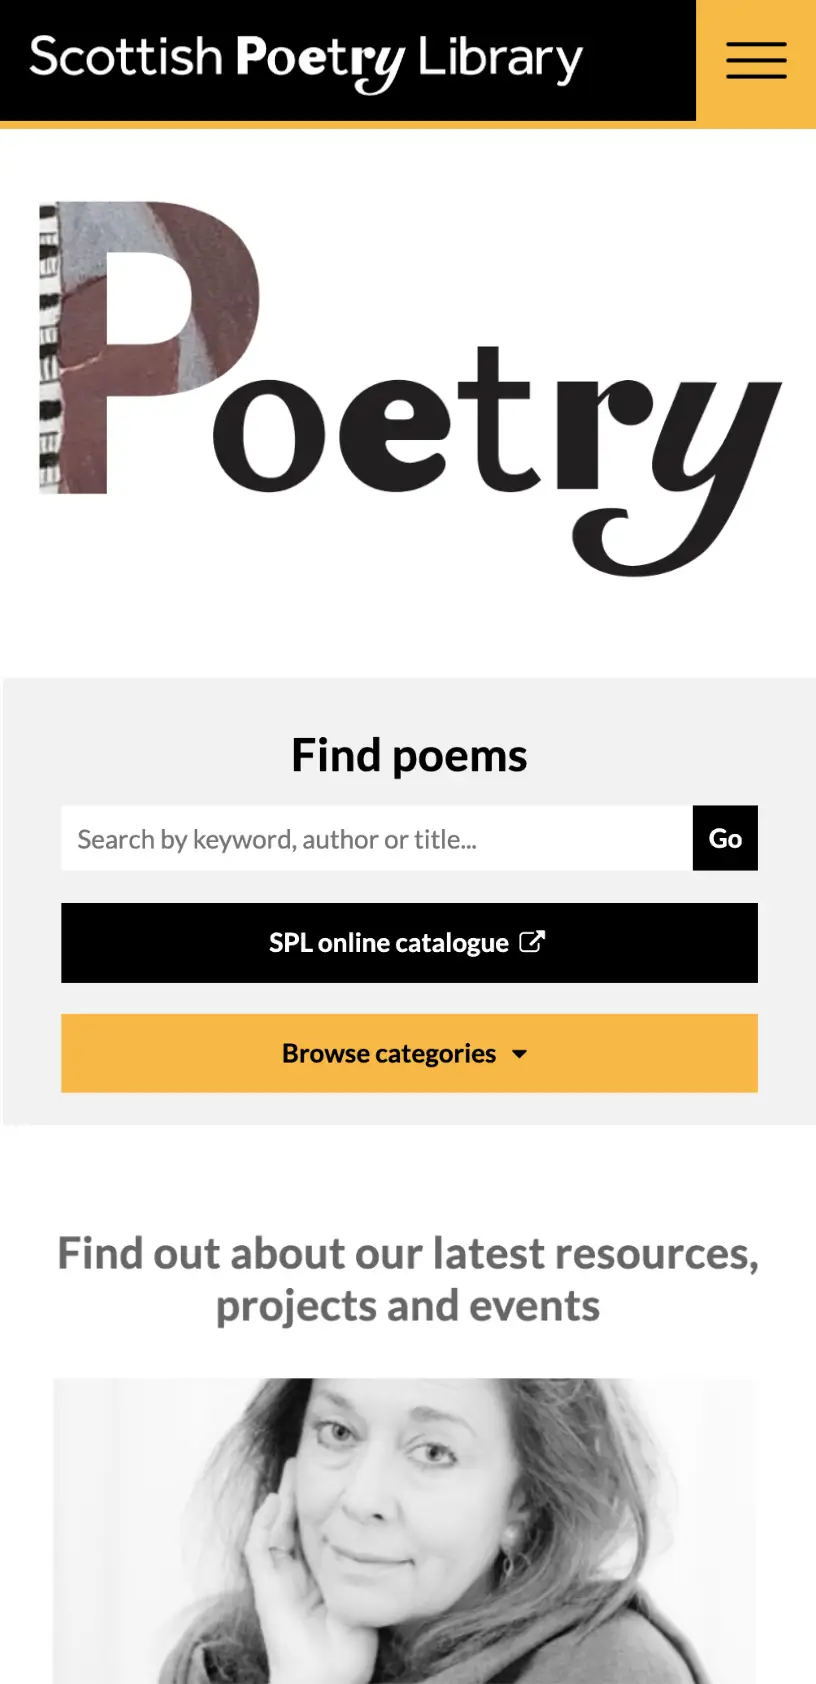
Task: Click the external link icon on SPL catalogue
Action: click(532, 942)
